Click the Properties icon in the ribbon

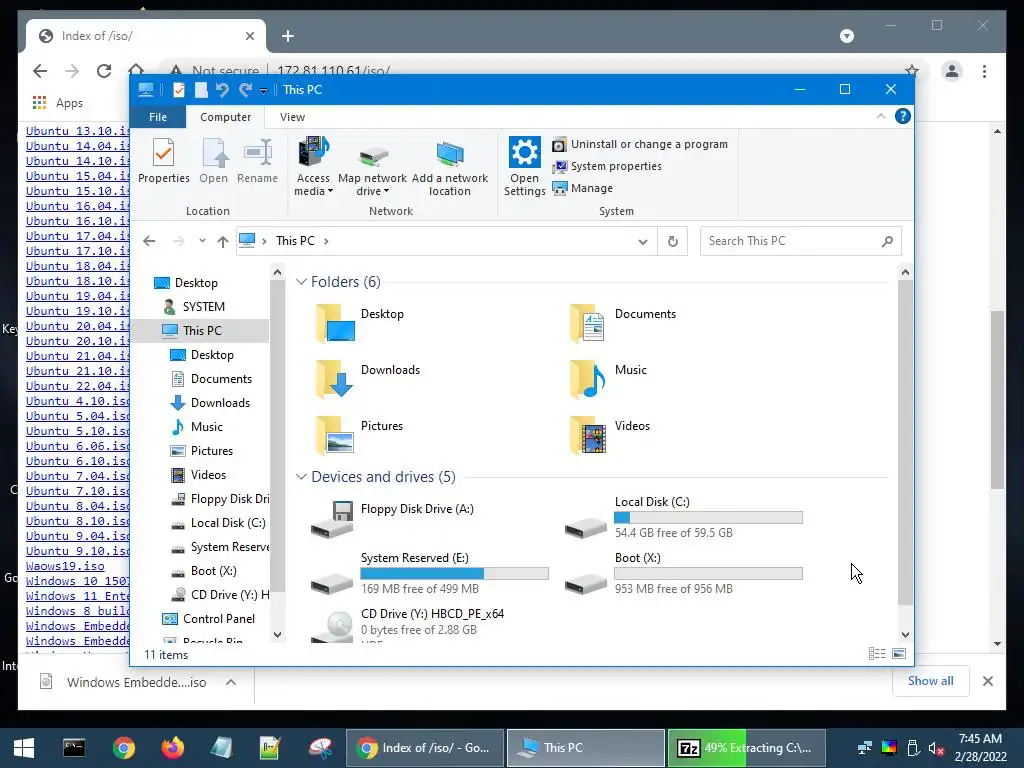click(163, 161)
